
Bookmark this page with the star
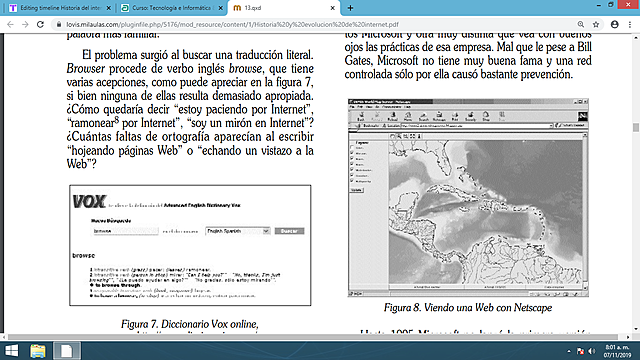tap(596, 24)
